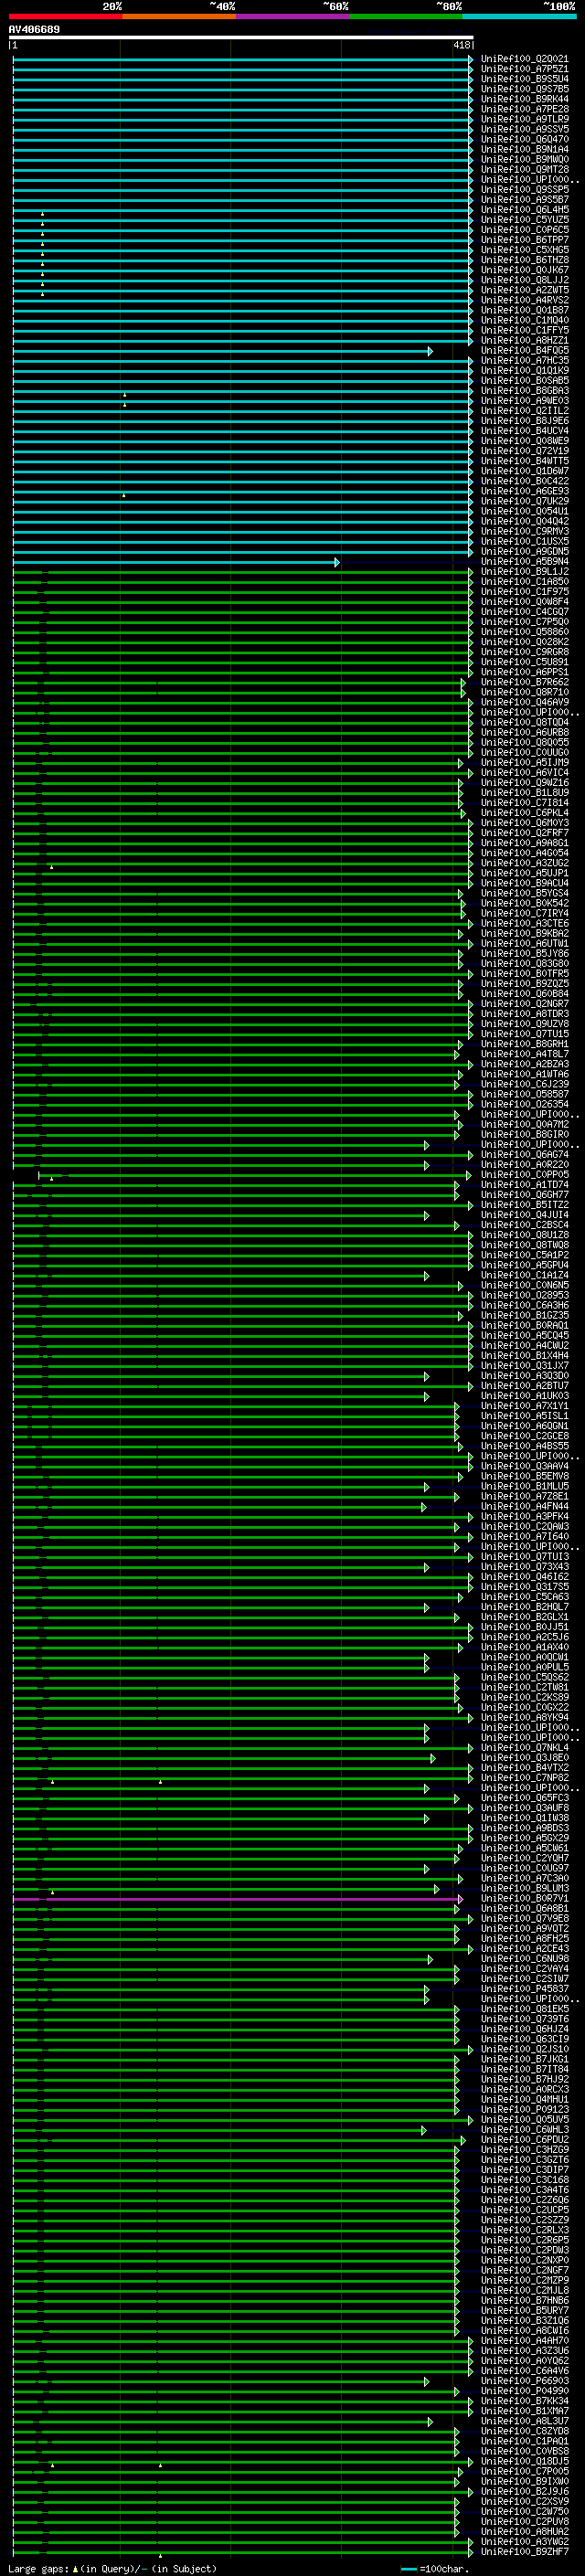585x2576 pixels.
Task: Open hit UniRef100_B9LUM3
Action: click(524, 1888)
